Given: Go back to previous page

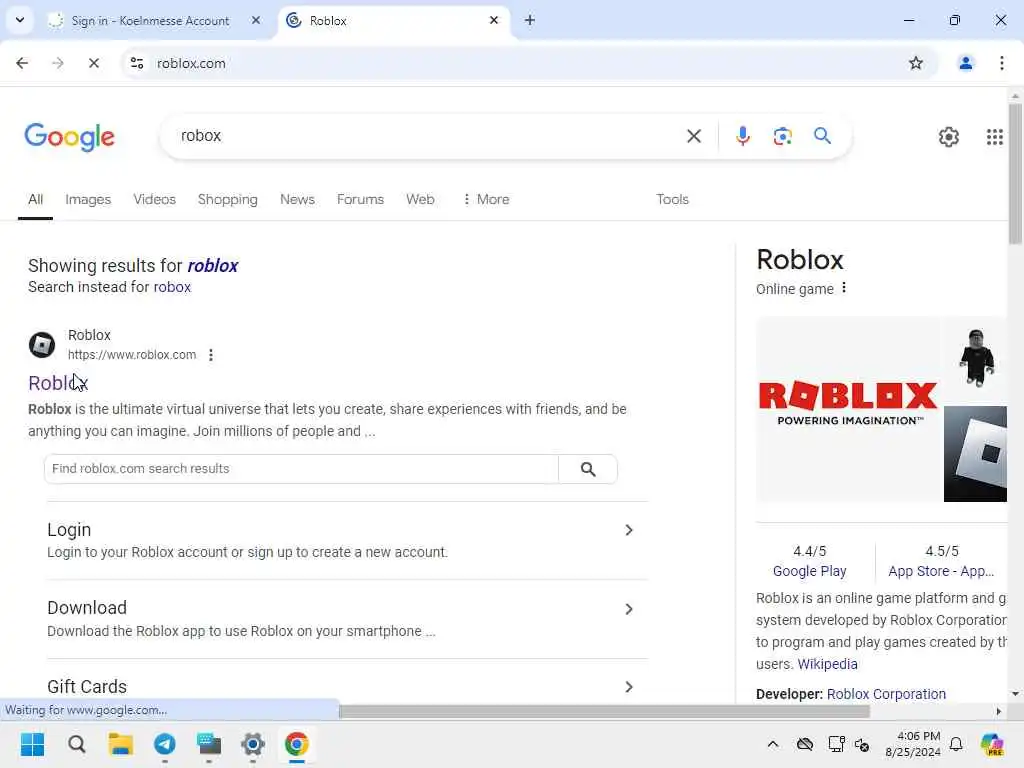Looking at the screenshot, I should (22, 63).
